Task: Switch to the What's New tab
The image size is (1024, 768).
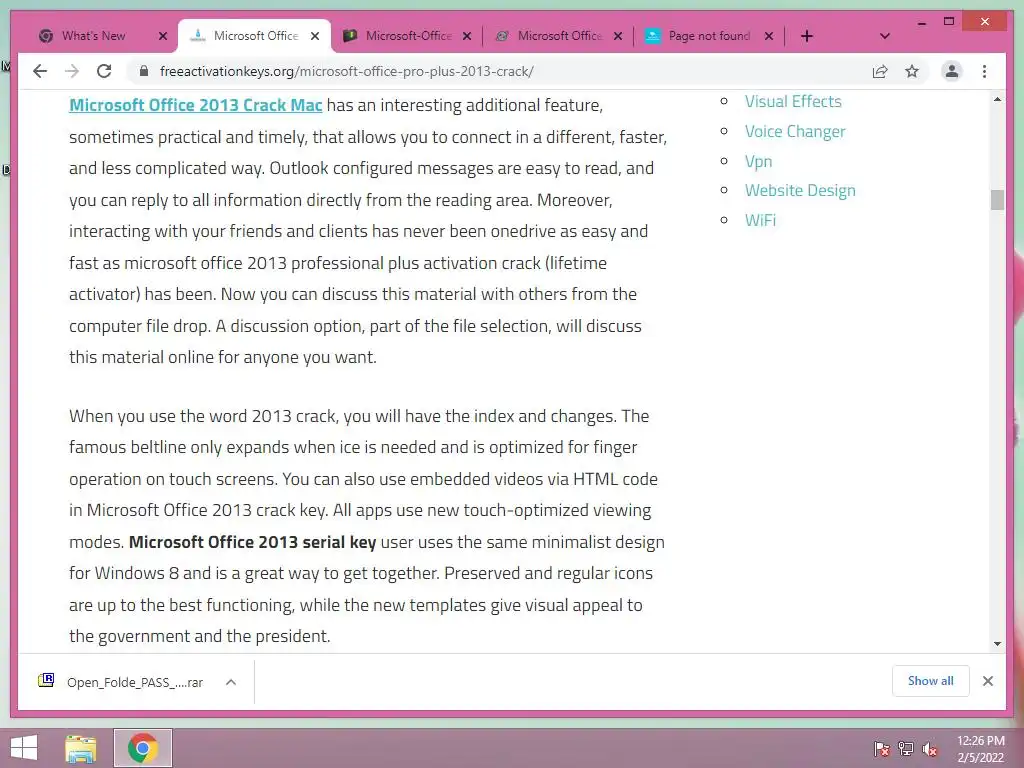Action: coord(93,36)
